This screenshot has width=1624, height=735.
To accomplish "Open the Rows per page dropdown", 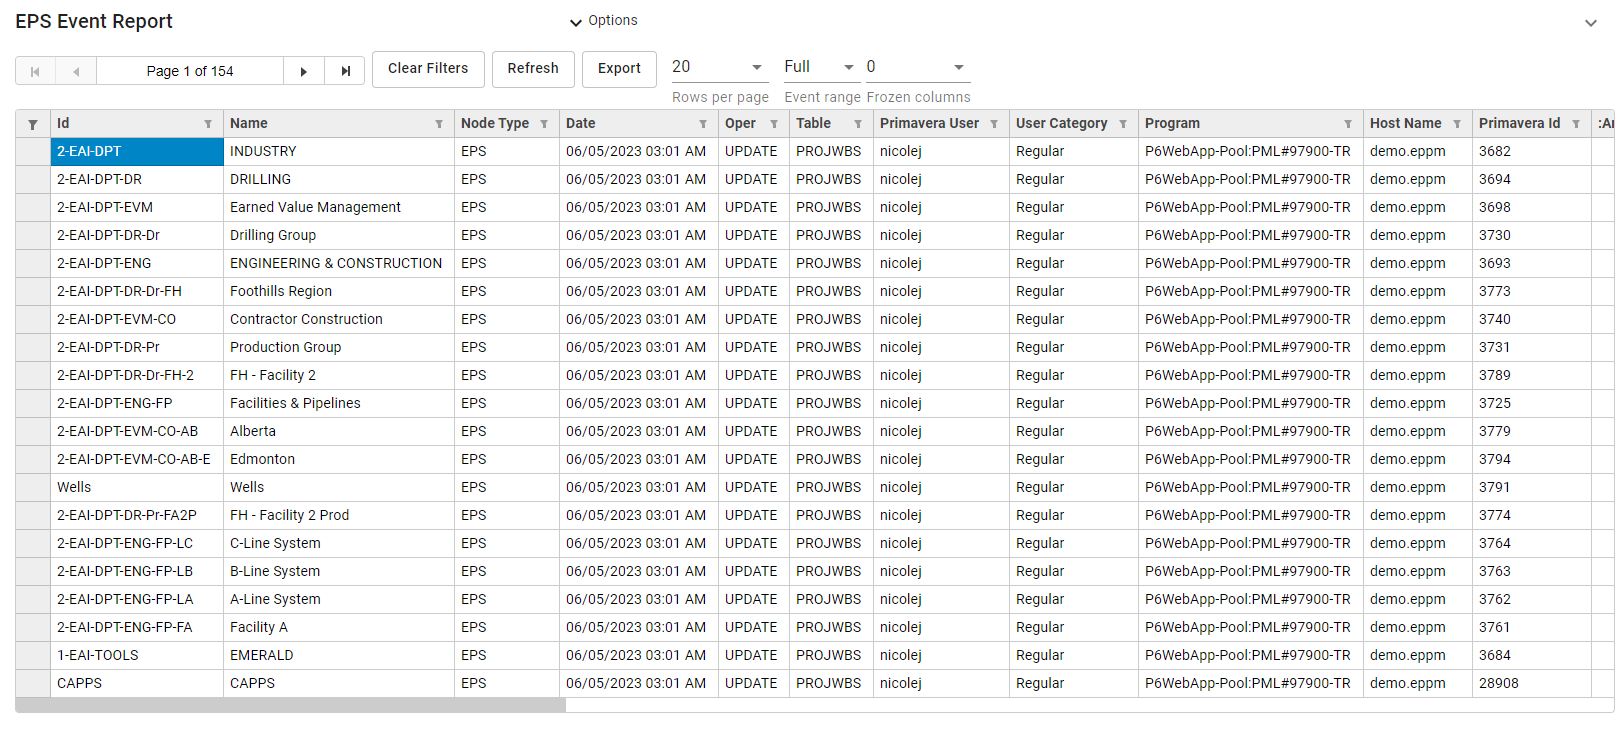I will pyautogui.click(x=718, y=67).
